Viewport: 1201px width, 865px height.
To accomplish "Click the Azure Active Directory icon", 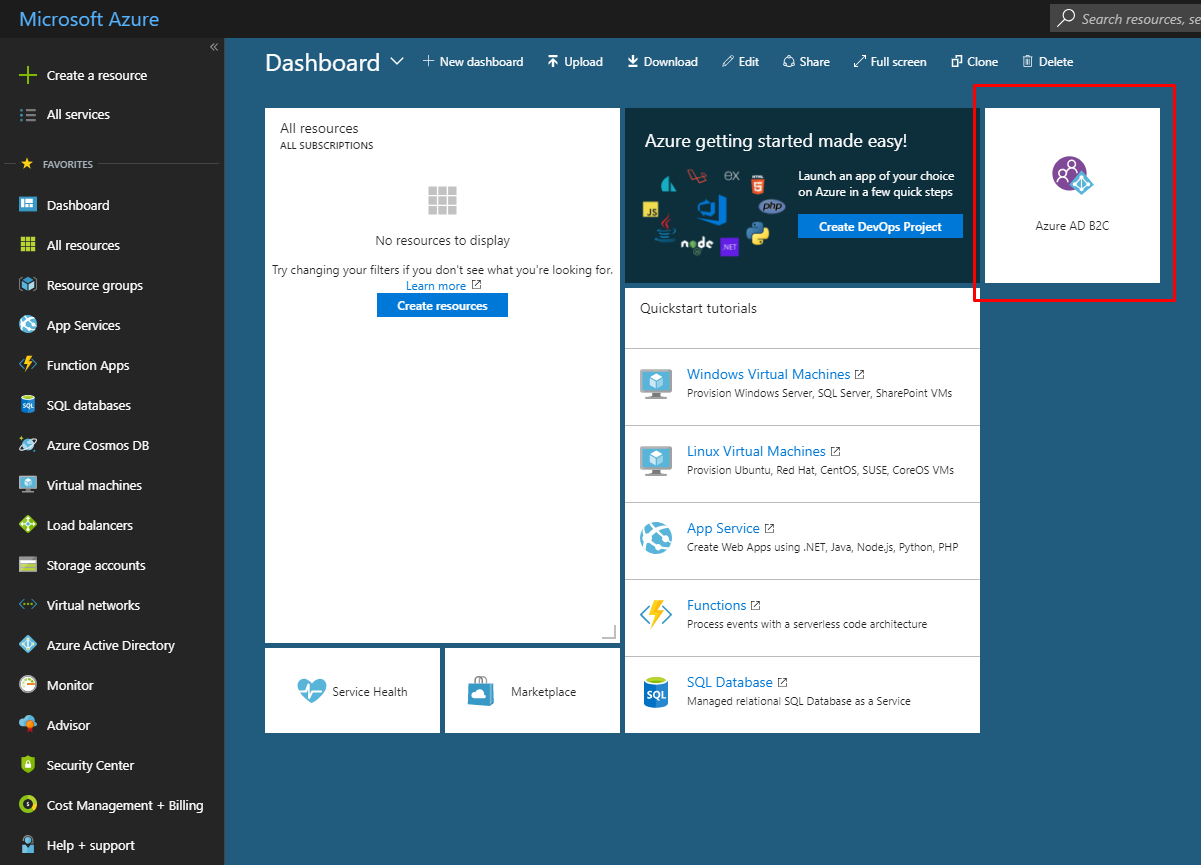I will [x=28, y=645].
